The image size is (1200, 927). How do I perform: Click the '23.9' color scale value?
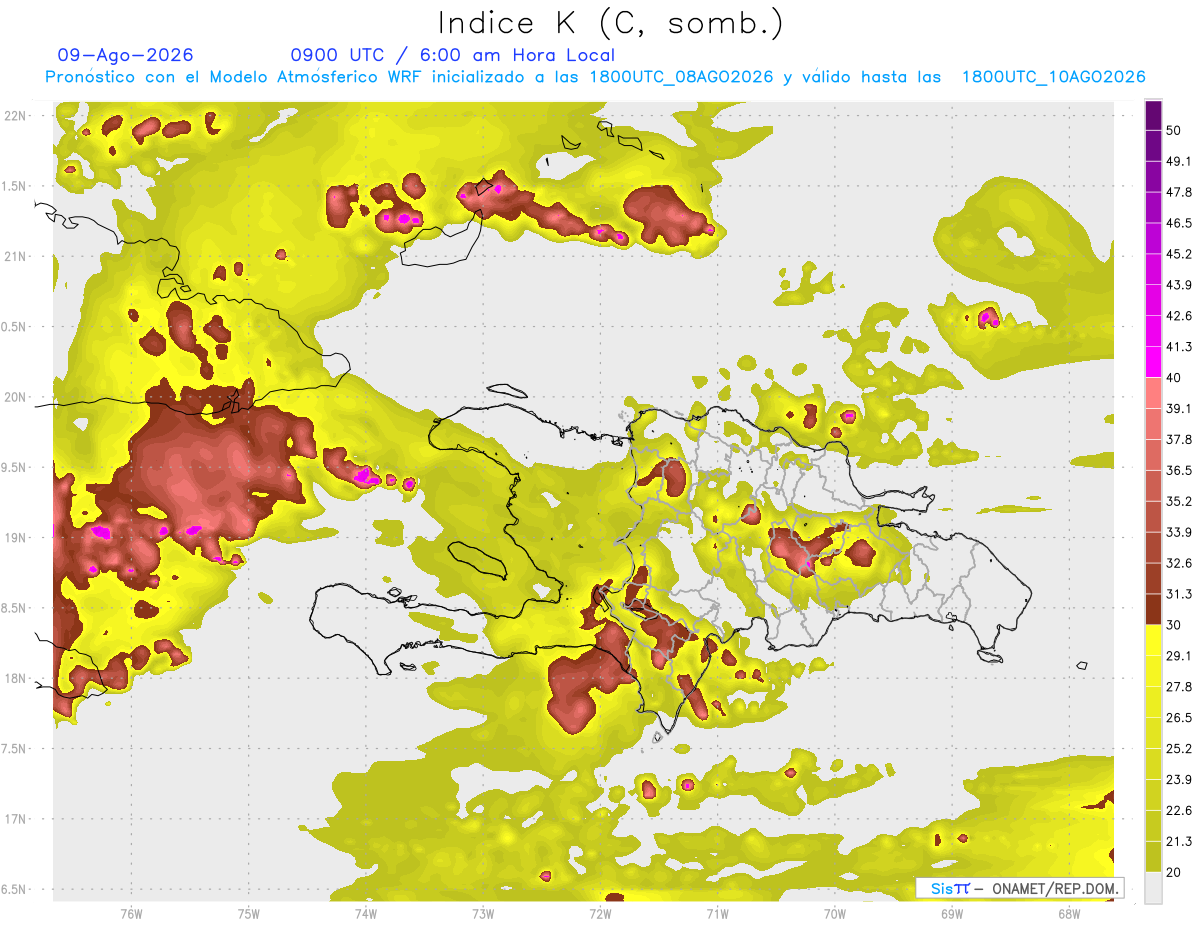click(1179, 779)
